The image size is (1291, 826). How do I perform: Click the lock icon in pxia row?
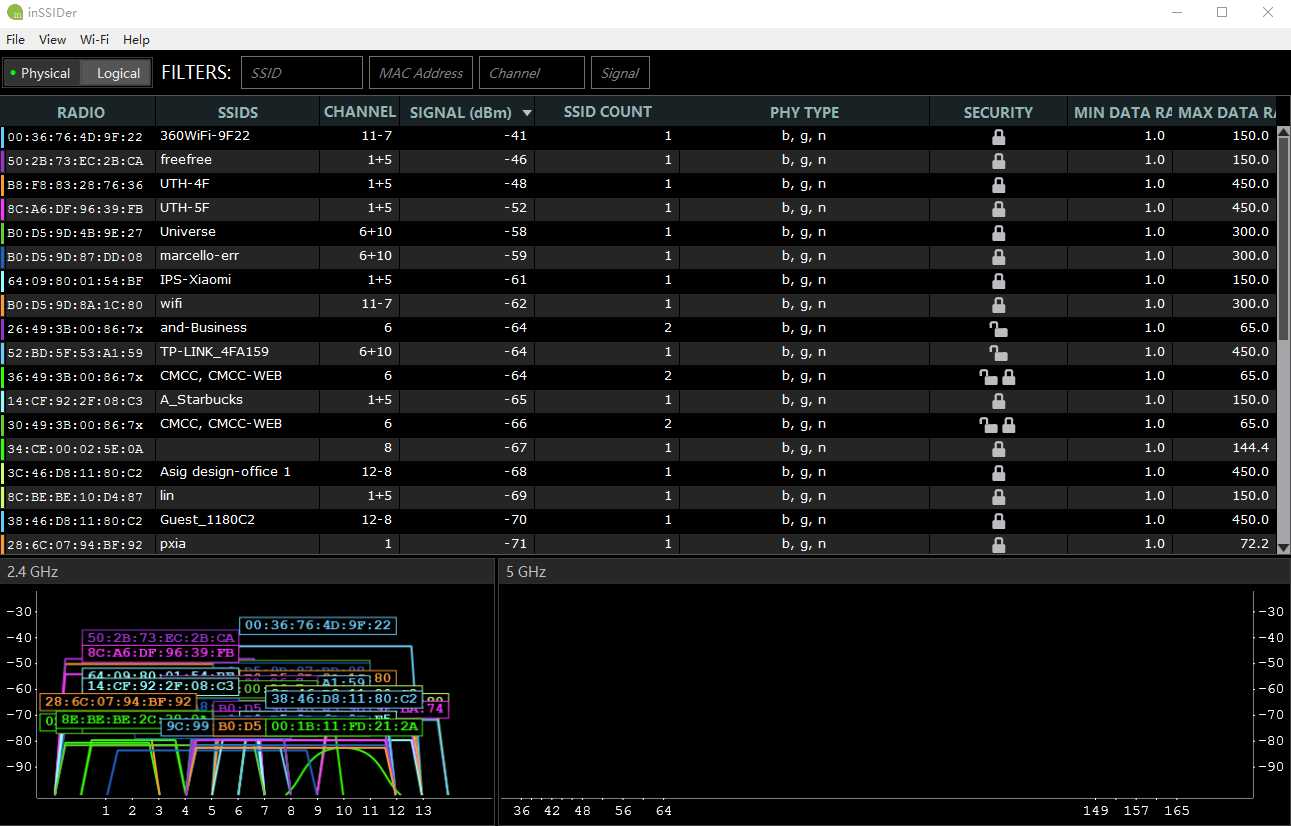[x=998, y=544]
